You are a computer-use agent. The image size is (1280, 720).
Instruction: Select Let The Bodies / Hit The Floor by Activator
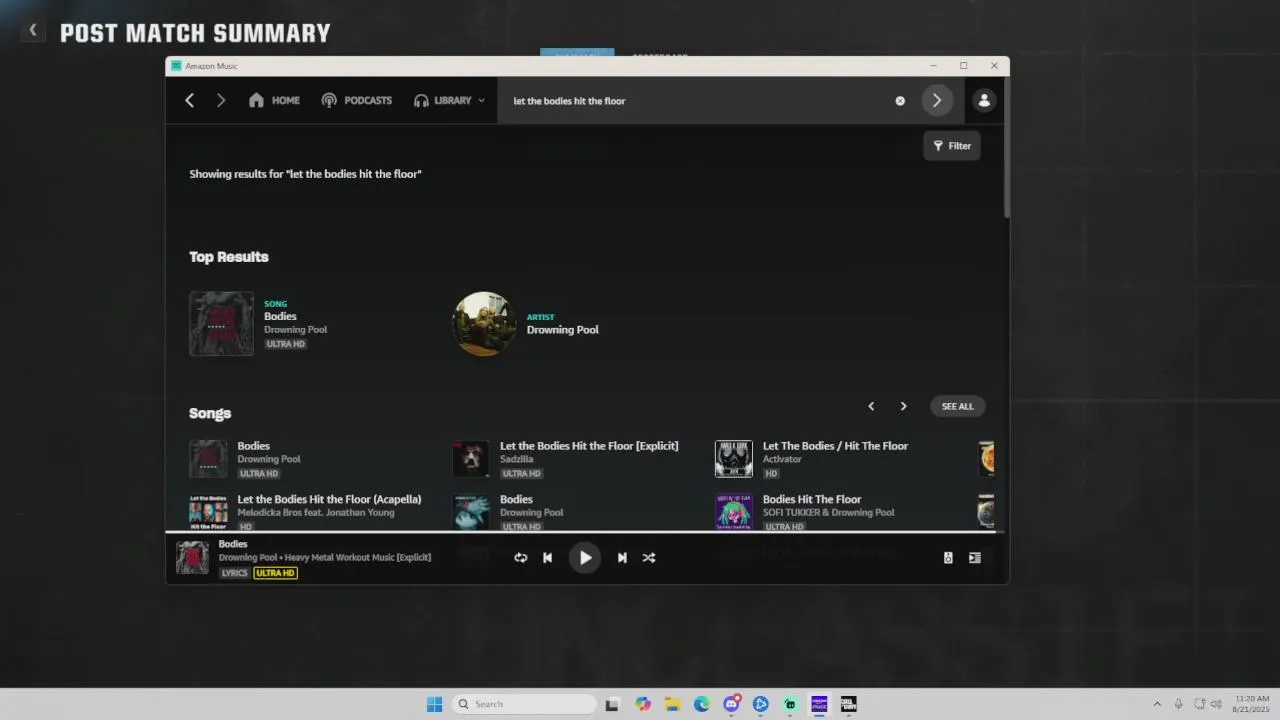pos(835,446)
